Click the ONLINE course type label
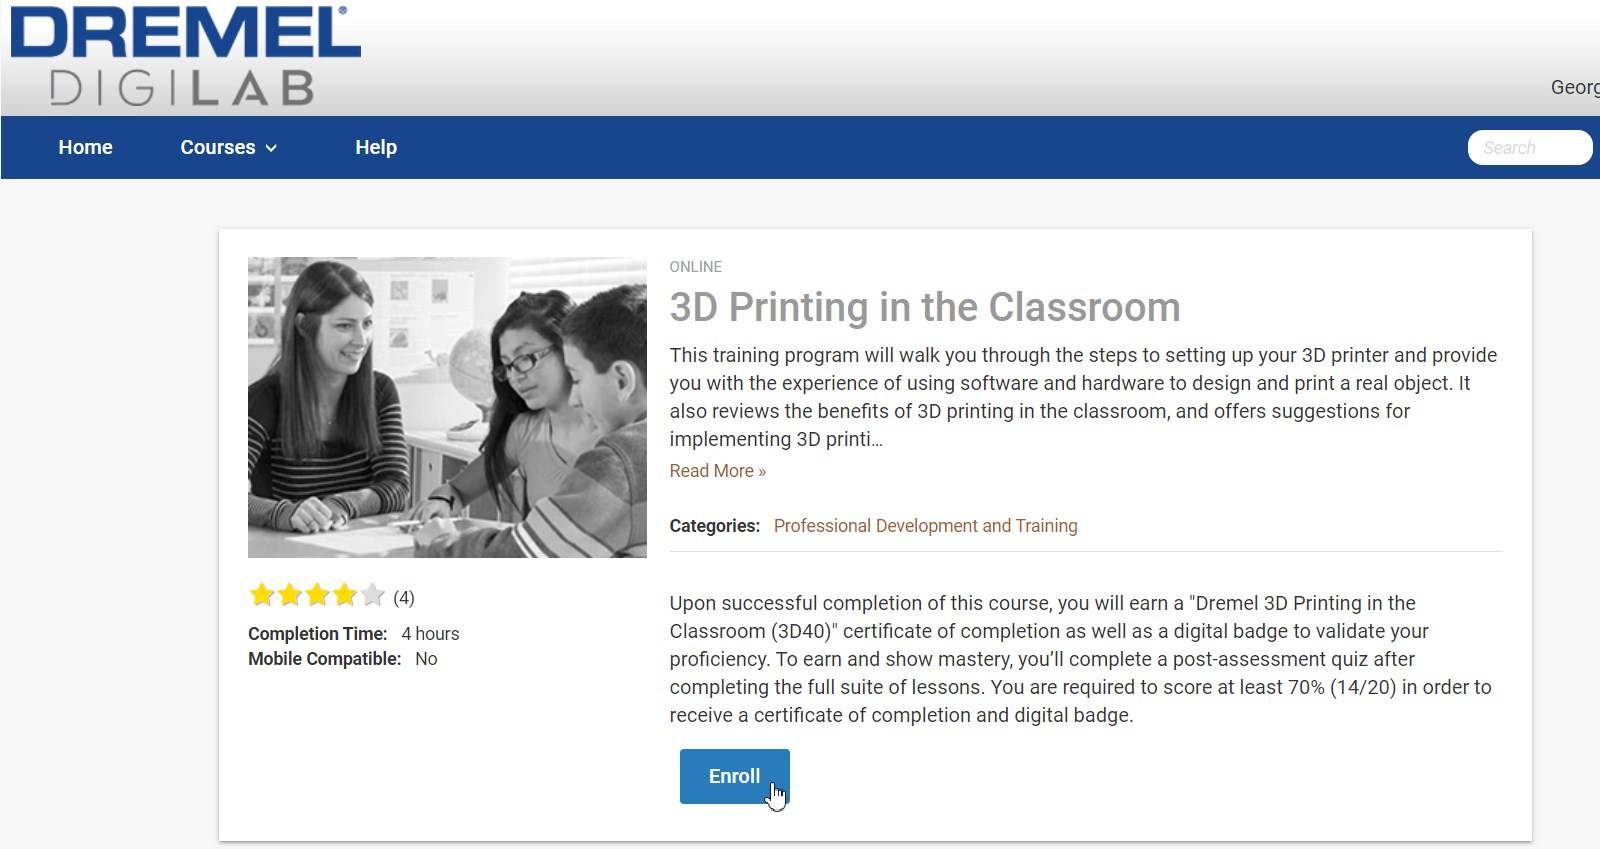 tap(696, 267)
